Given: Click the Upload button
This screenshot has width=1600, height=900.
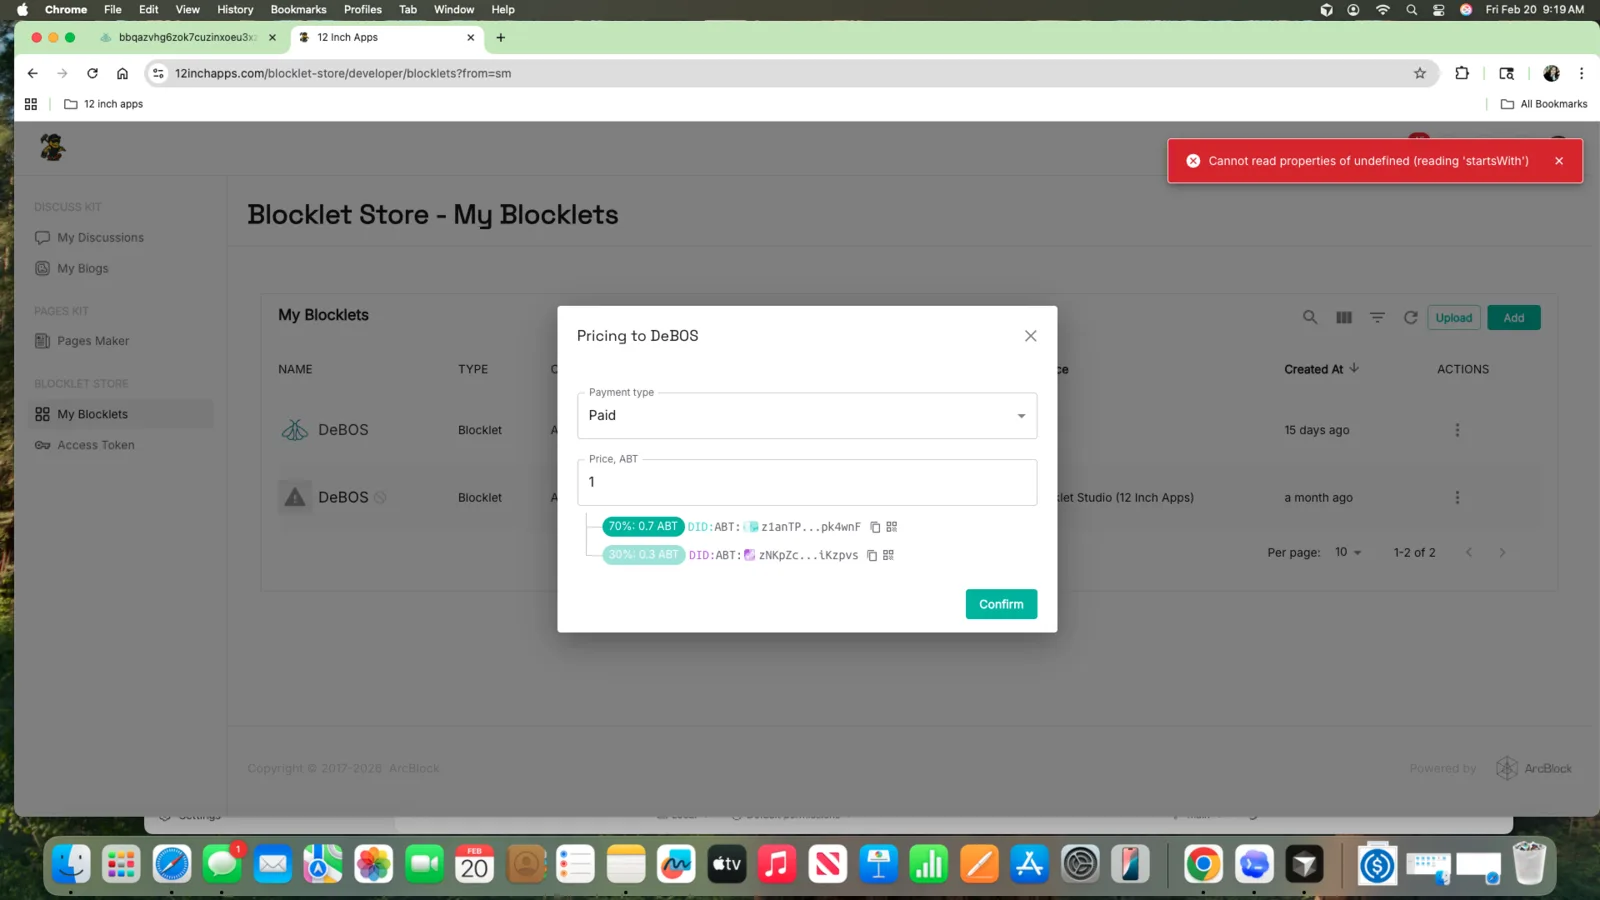Looking at the screenshot, I should (1454, 318).
